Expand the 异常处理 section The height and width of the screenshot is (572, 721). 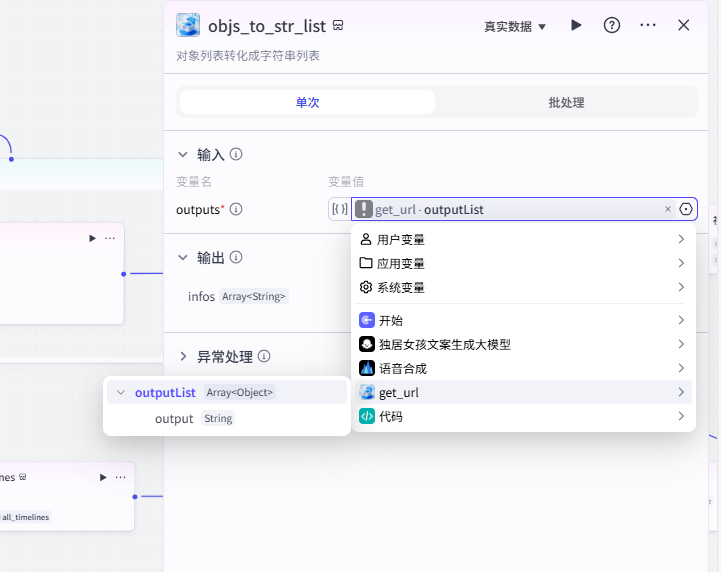(183, 356)
